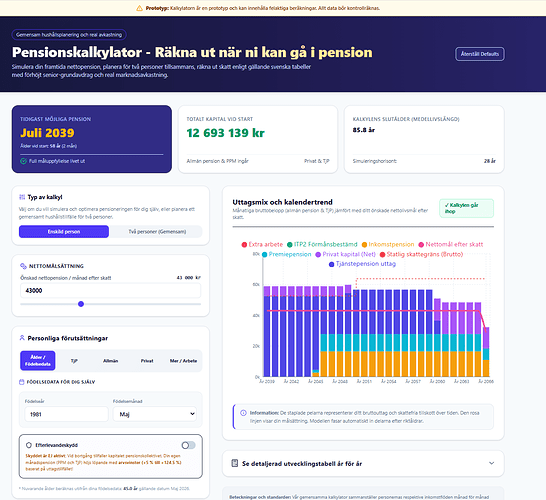
Task: Click the Födelseår input field showing 1981
Action: (67, 414)
